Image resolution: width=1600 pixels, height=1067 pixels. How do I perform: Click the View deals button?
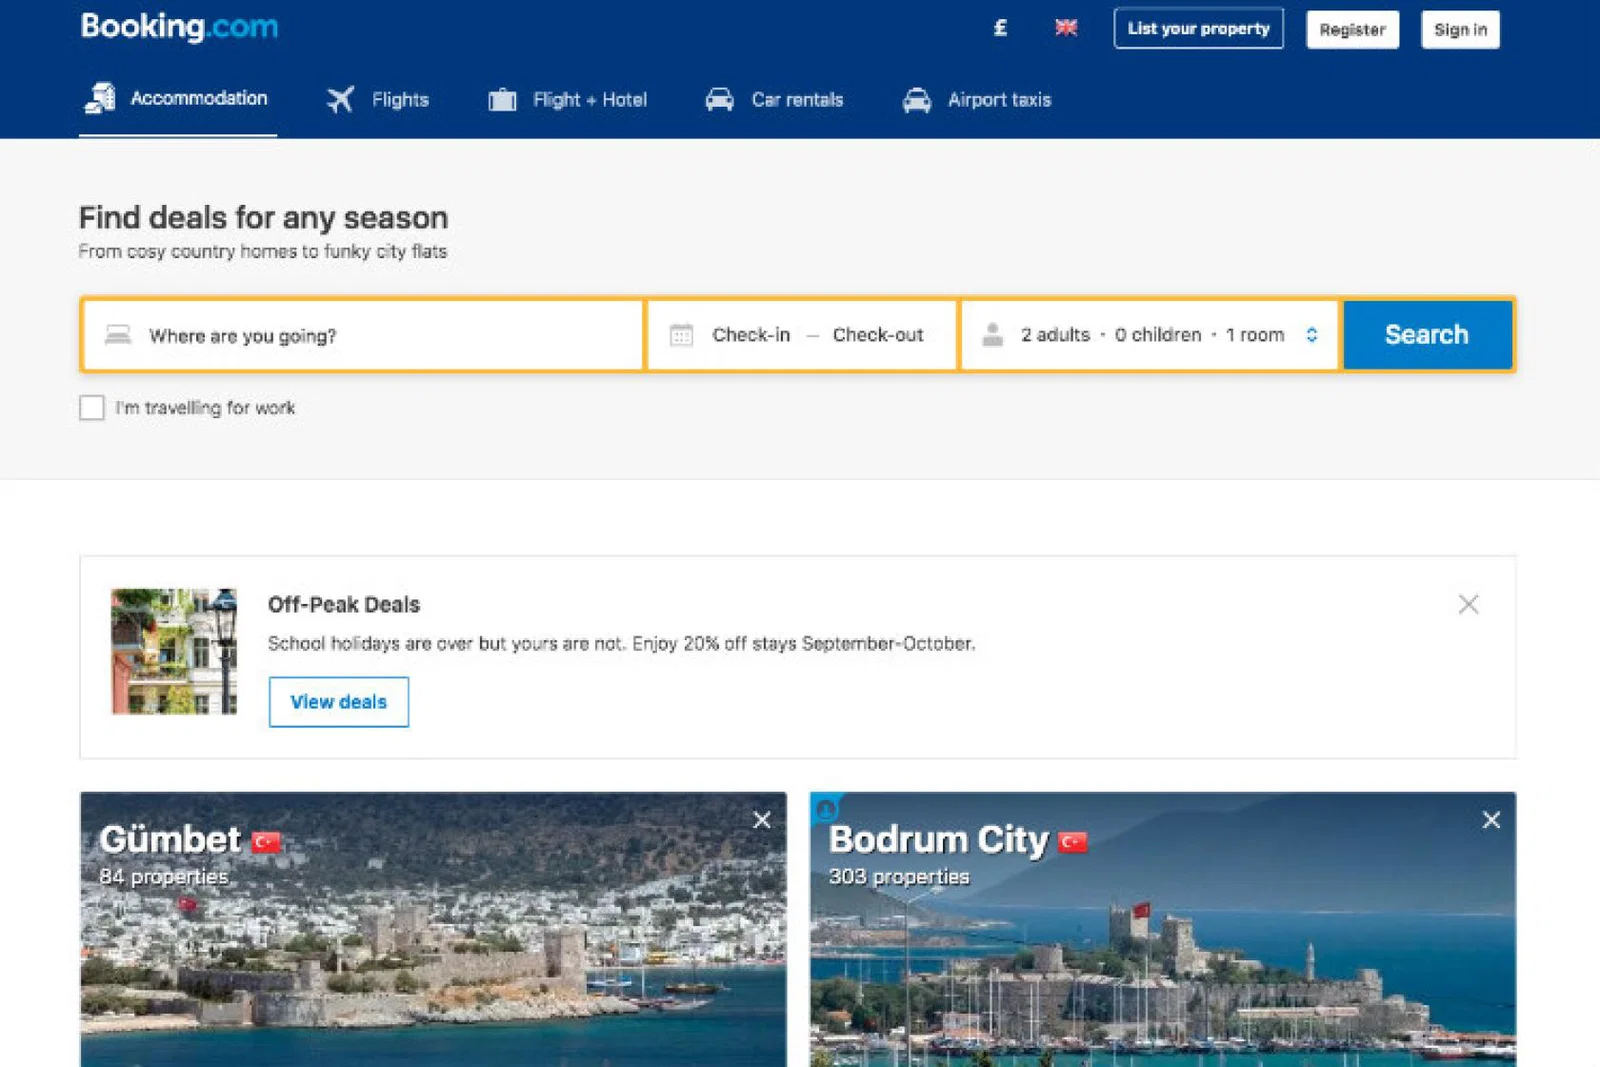coord(339,702)
